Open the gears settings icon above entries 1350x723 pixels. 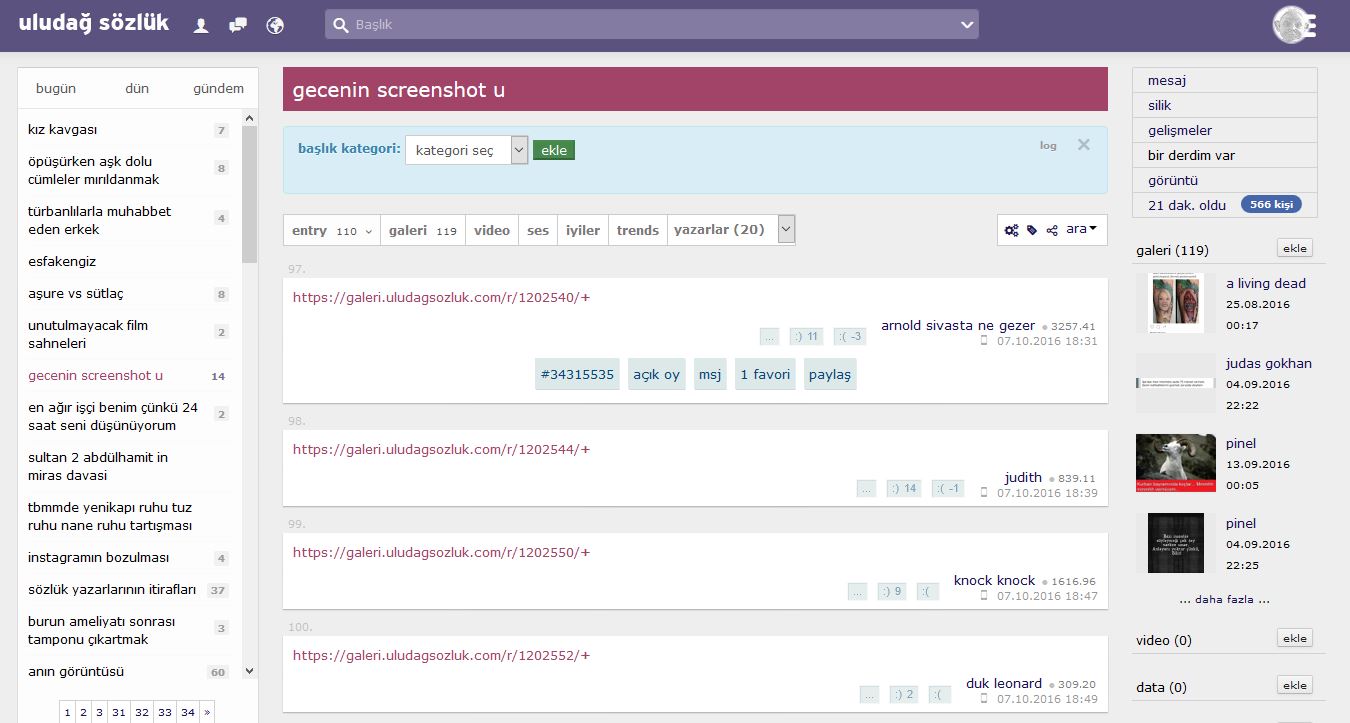click(x=1012, y=230)
